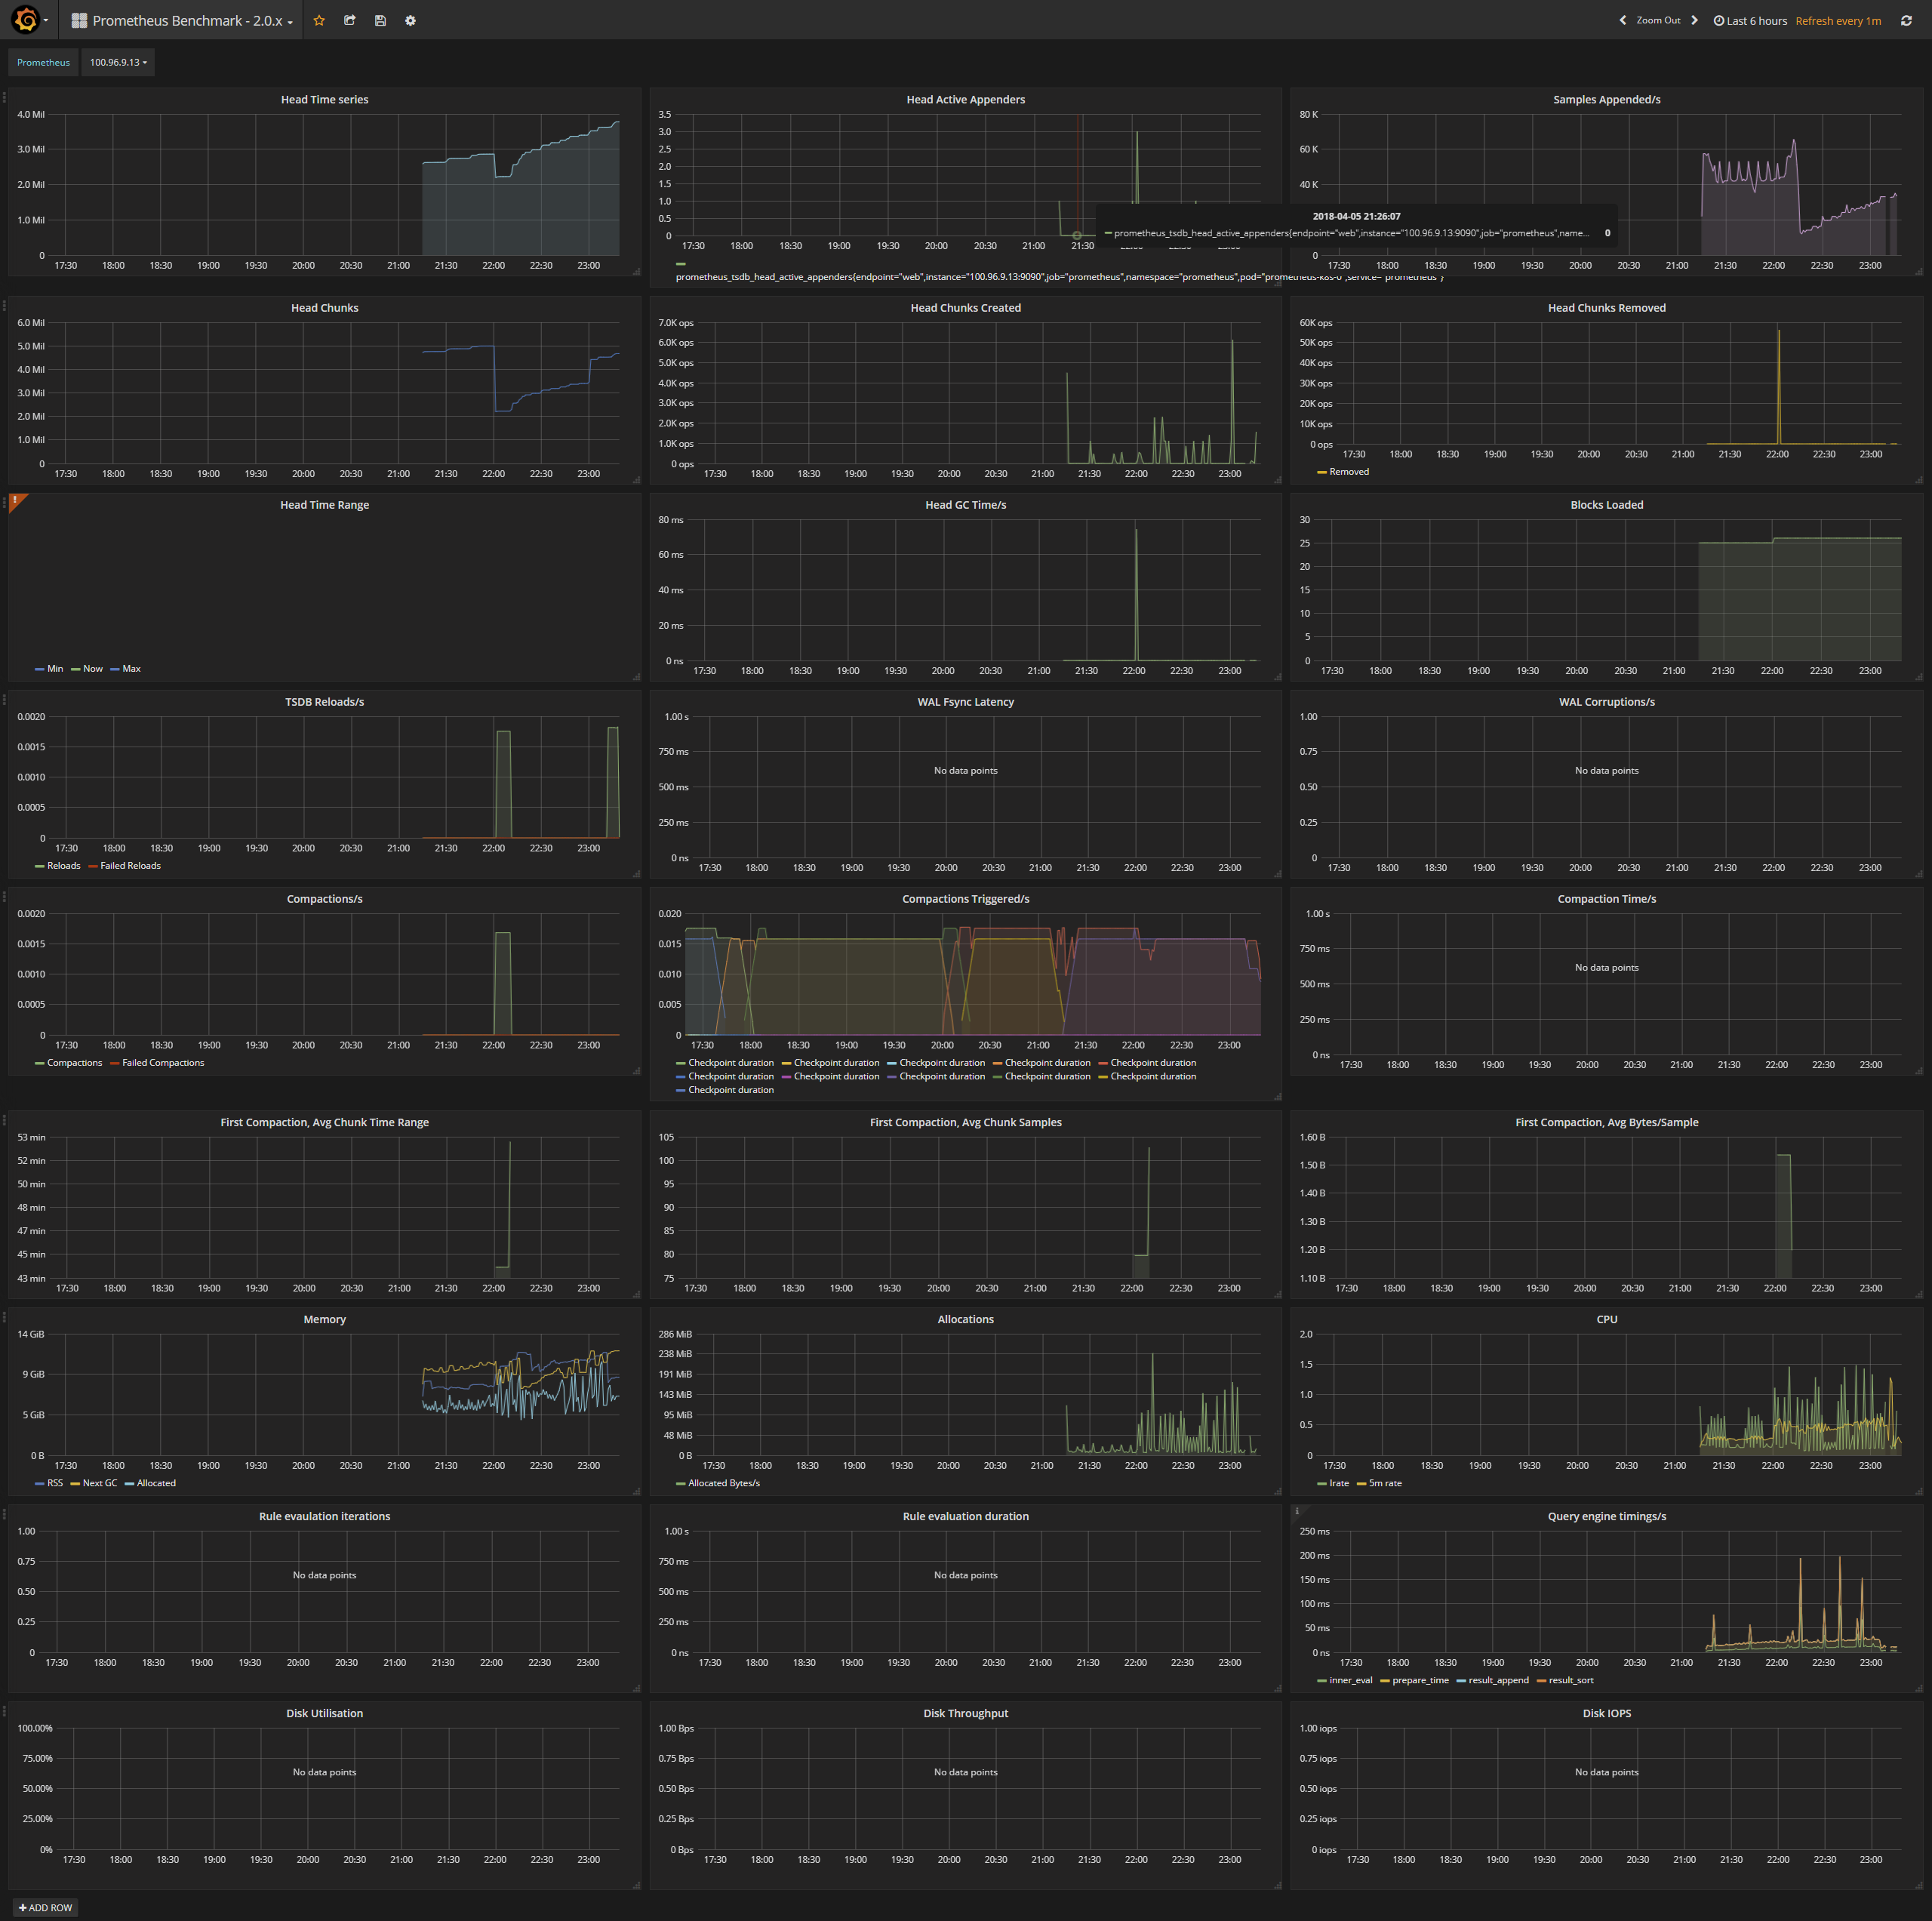The image size is (1932, 1921).
Task: Click the refresh dashboard icon
Action: pyautogui.click(x=1906, y=20)
